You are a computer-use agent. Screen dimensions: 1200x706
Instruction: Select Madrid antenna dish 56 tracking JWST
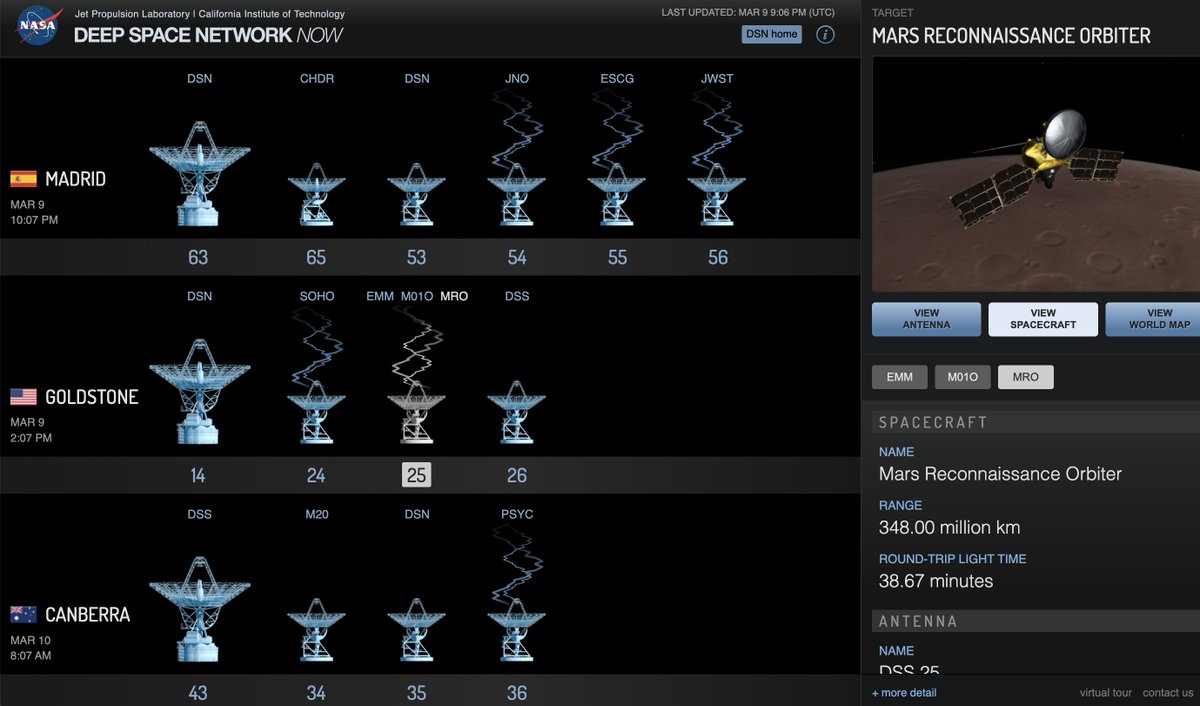[717, 194]
